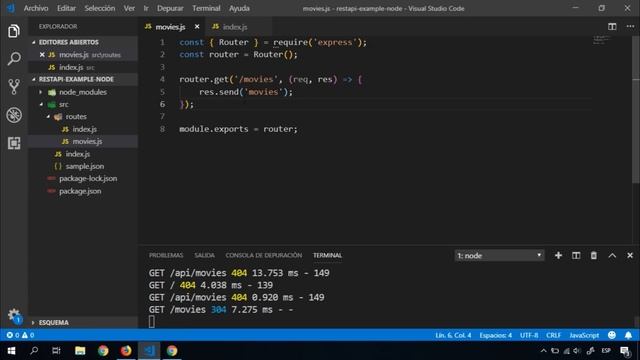The height and width of the screenshot is (360, 640).
Task: Switch to the Salida panel tab
Action: (204, 256)
